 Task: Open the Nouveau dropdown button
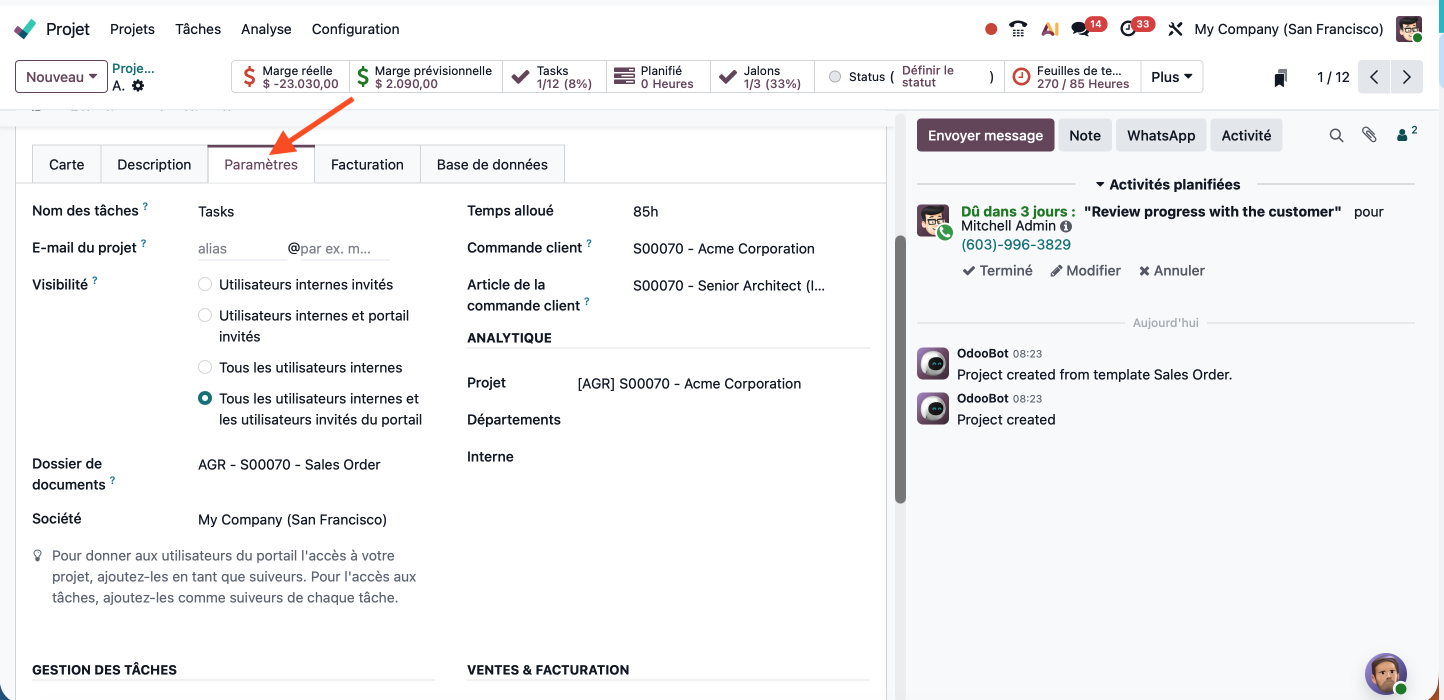61,77
